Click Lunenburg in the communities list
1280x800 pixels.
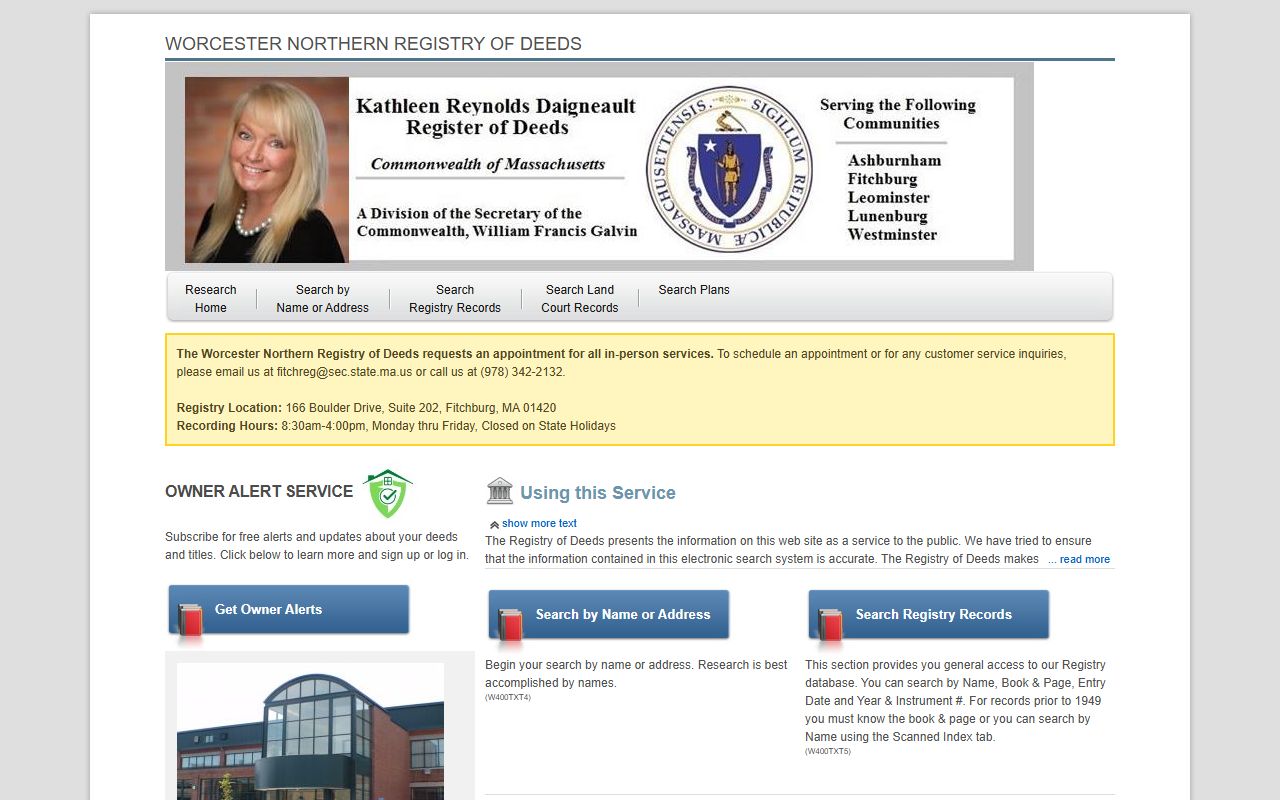tap(887, 216)
